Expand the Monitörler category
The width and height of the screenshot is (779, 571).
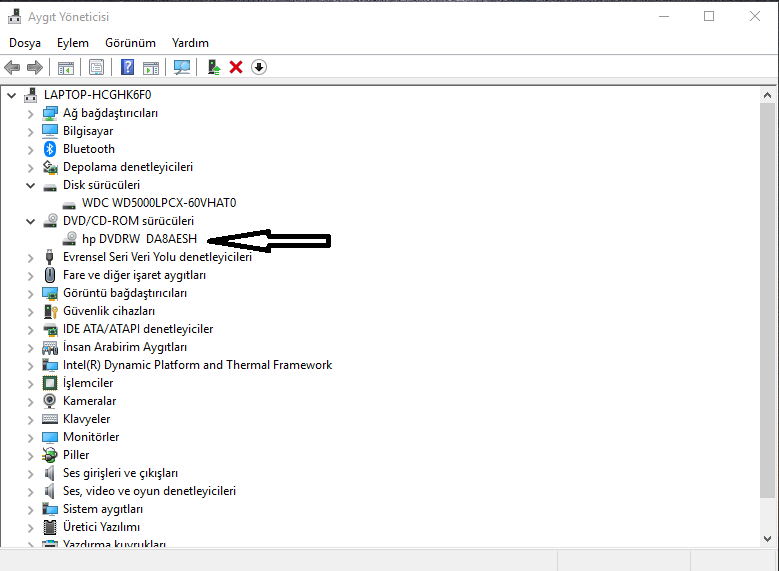[31, 438]
